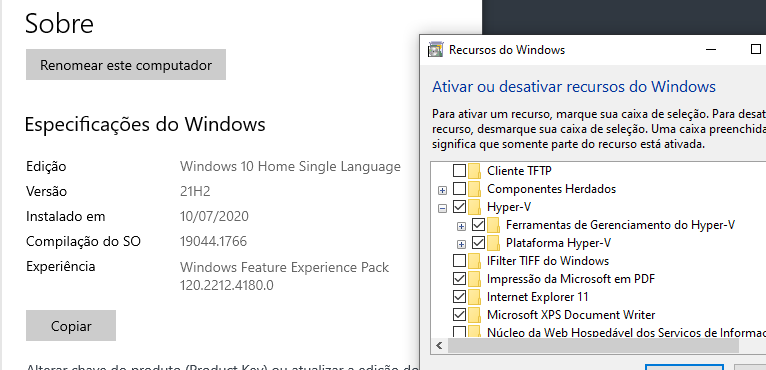Select the Componentes Herdados row text

pyautogui.click(x=552, y=189)
